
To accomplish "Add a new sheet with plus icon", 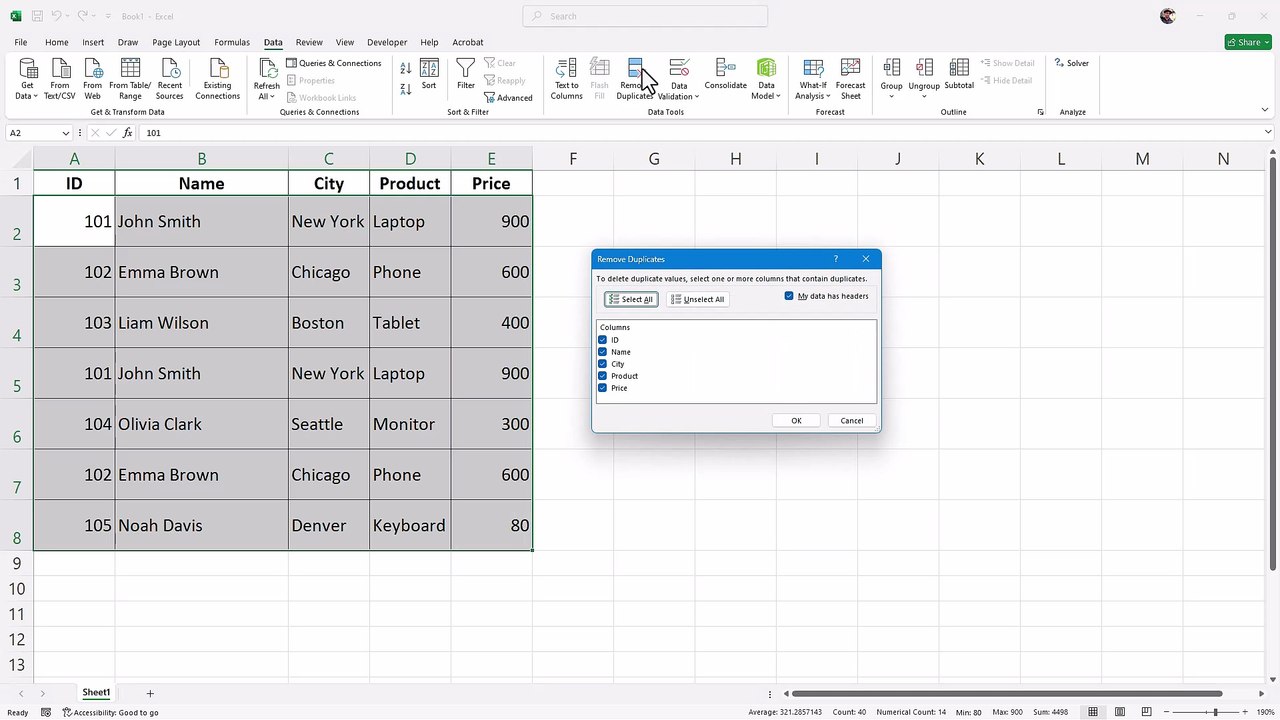I will 150,693.
